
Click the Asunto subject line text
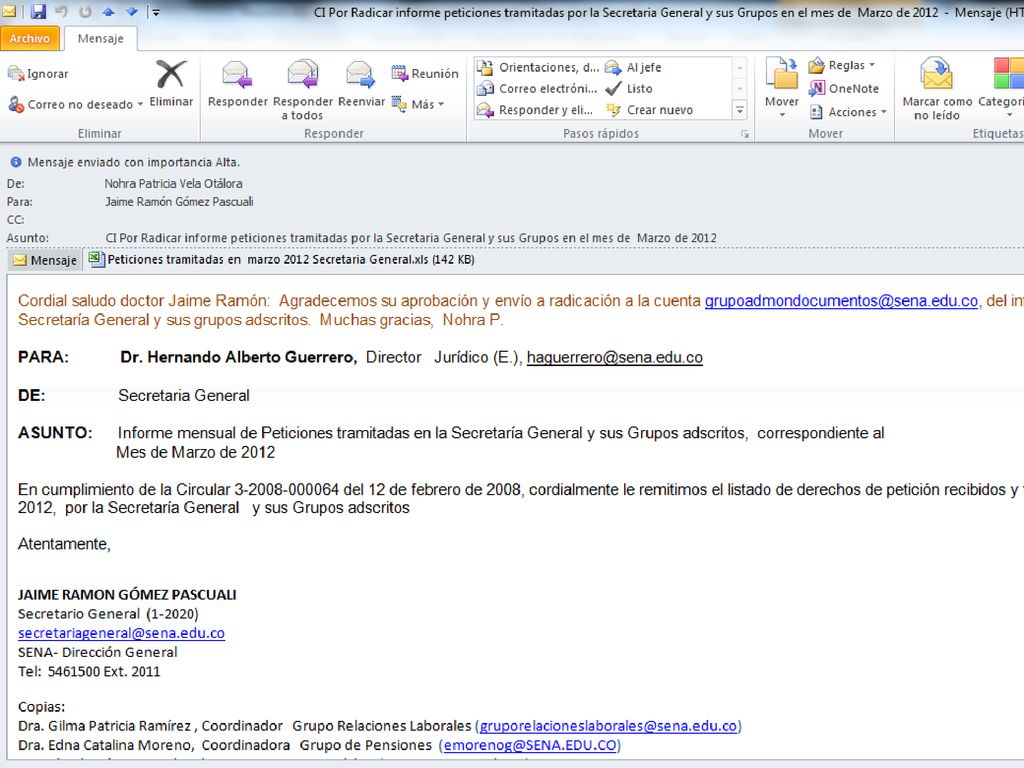[411, 238]
